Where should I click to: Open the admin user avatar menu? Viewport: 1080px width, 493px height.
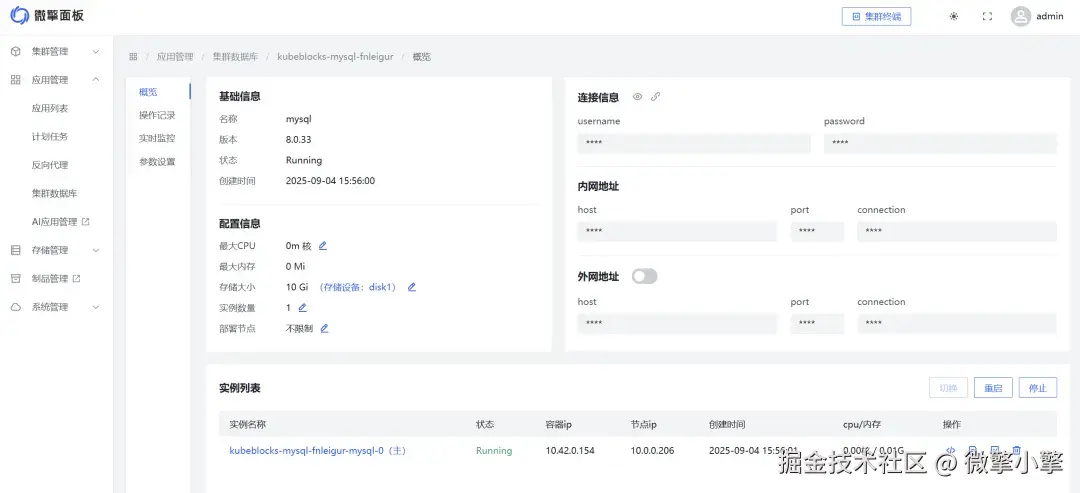point(1020,17)
